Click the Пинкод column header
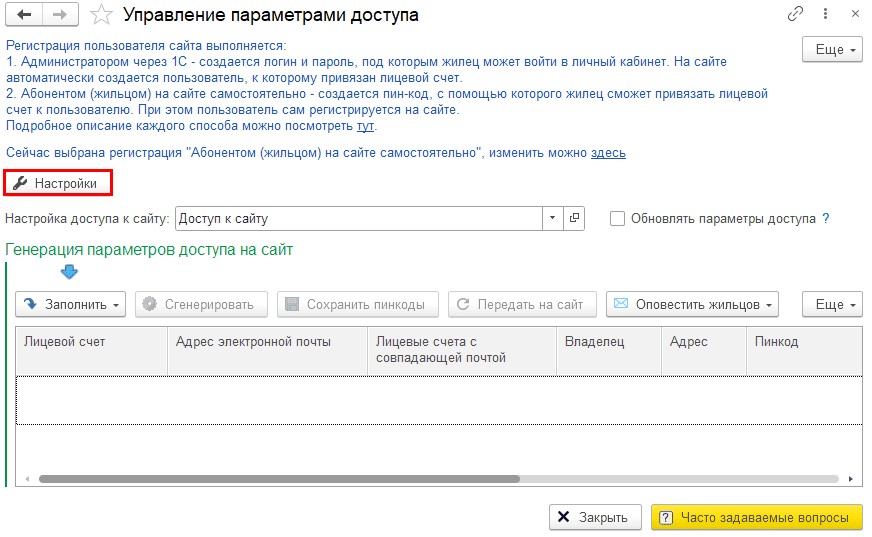Viewport: 872px width, 537px height. coord(805,351)
